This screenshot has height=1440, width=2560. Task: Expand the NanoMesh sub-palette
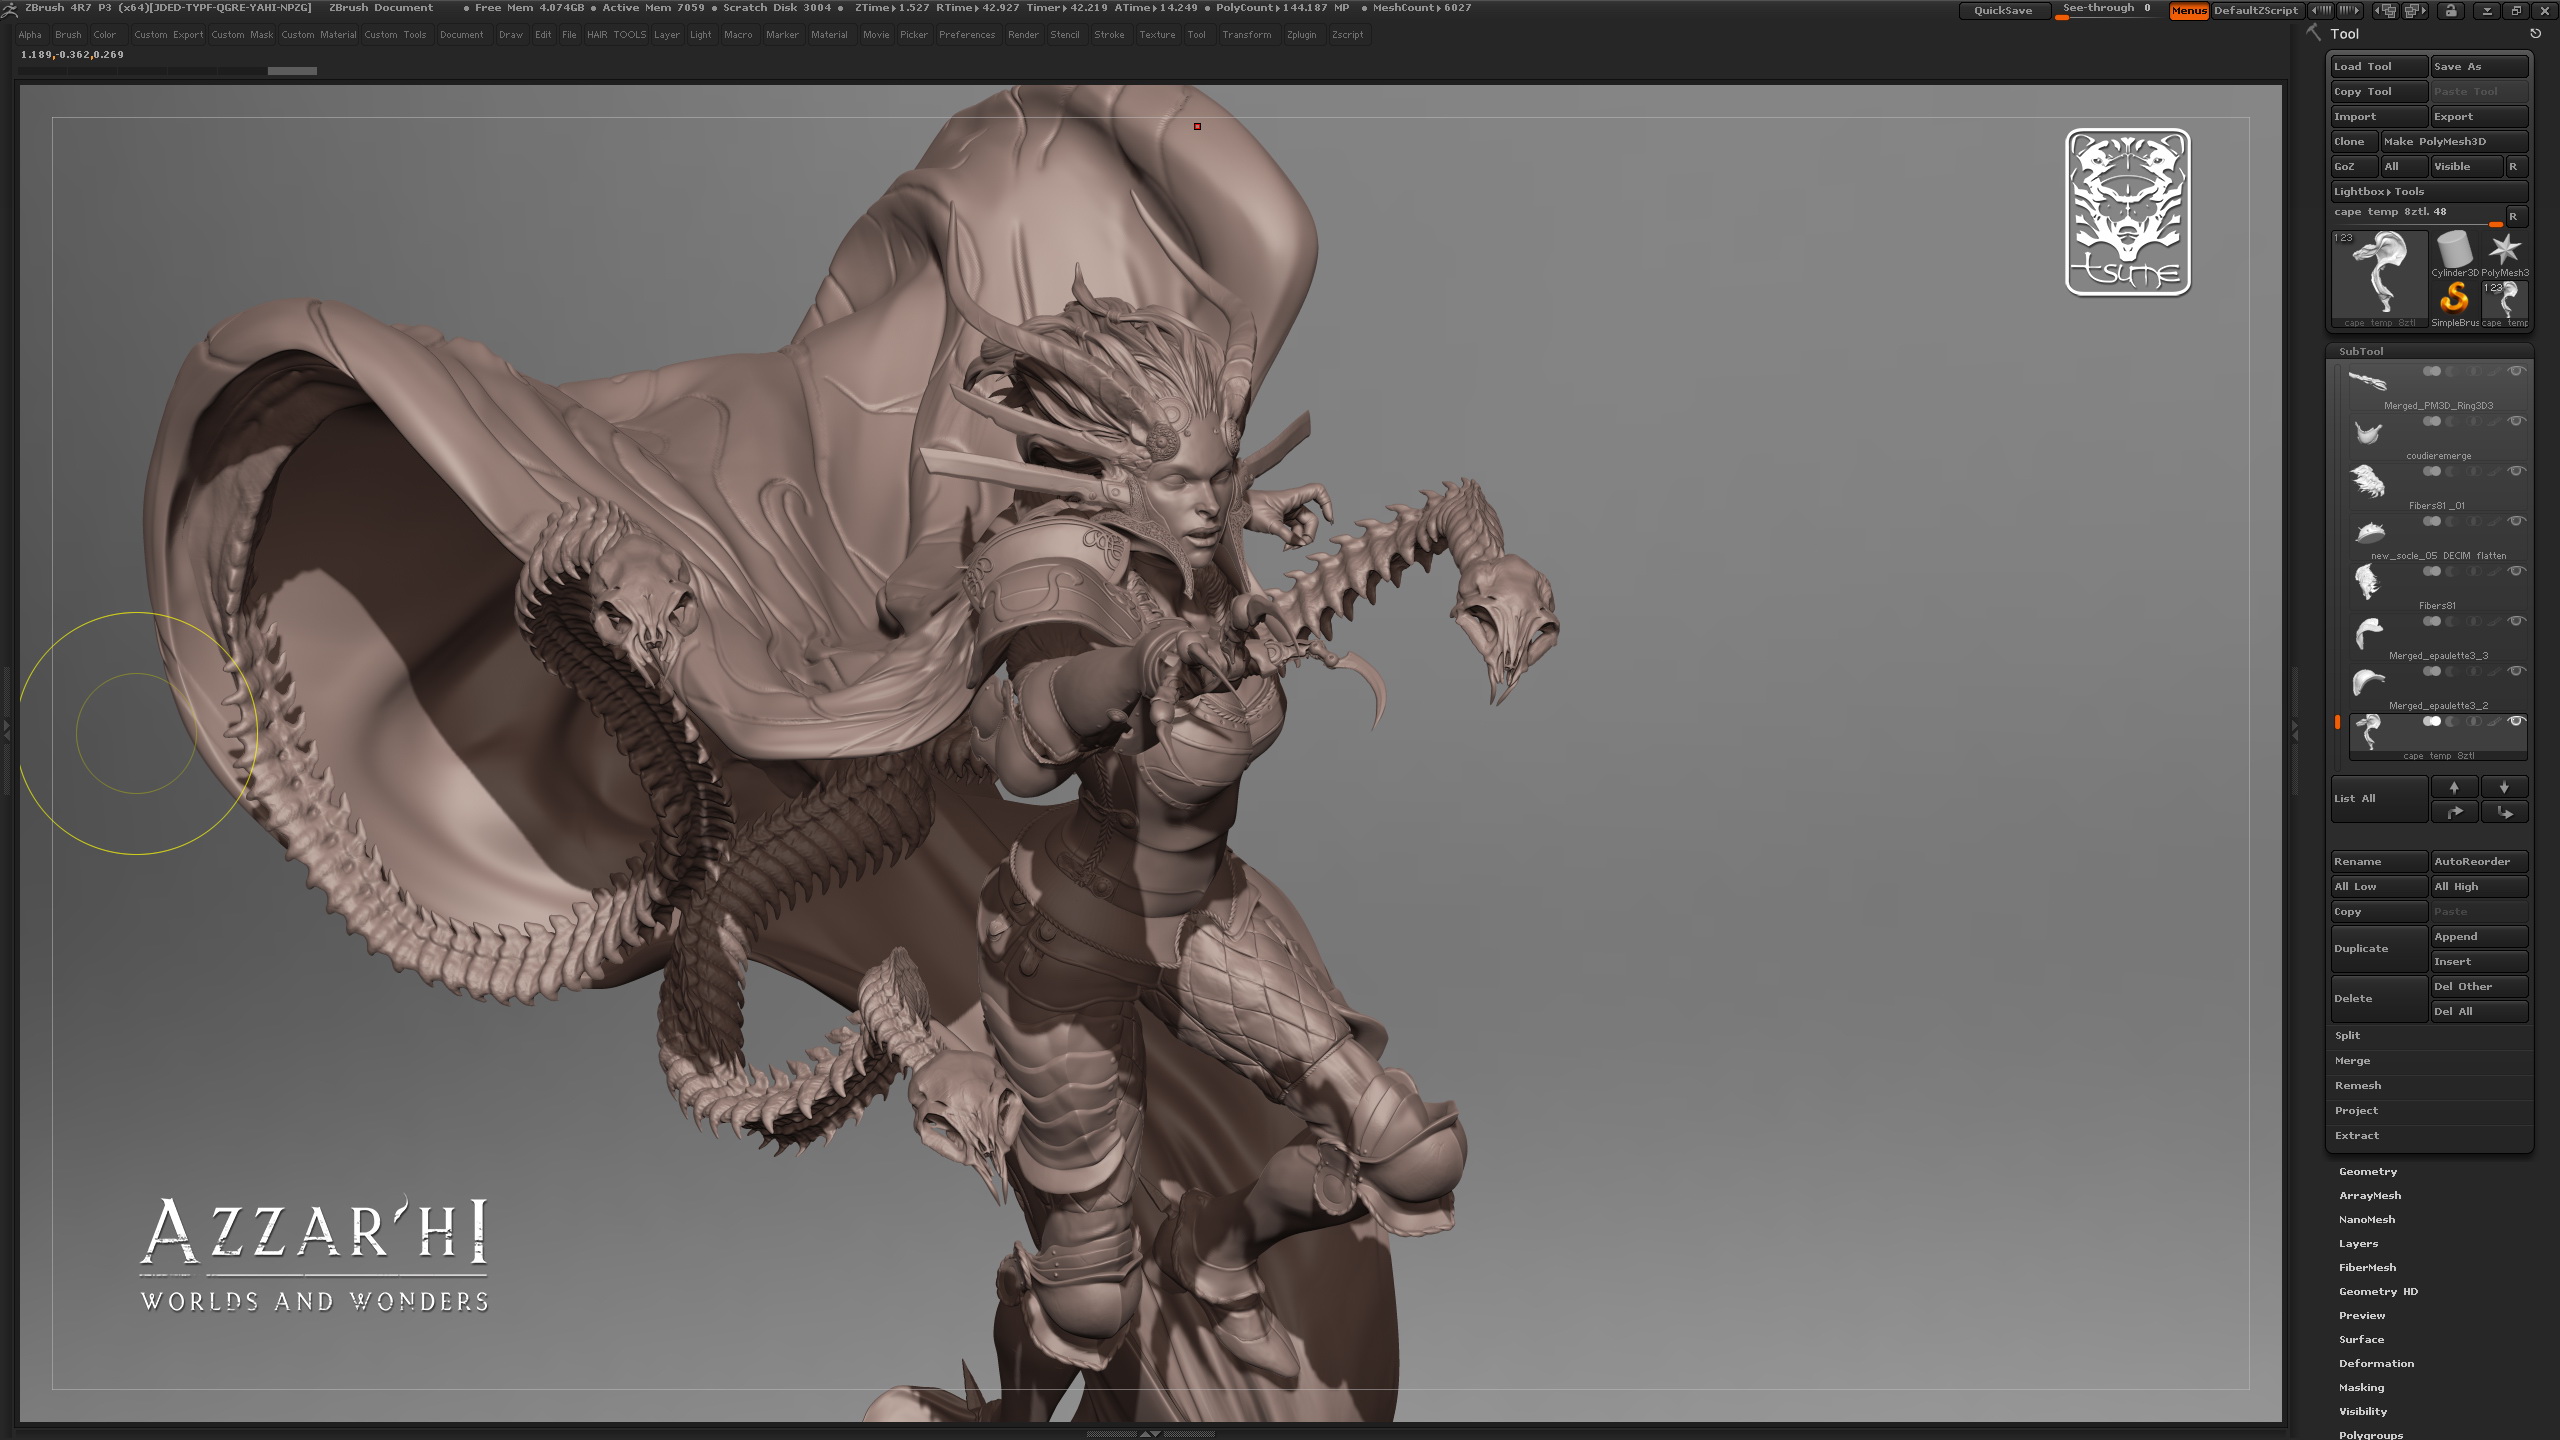click(x=2366, y=1219)
